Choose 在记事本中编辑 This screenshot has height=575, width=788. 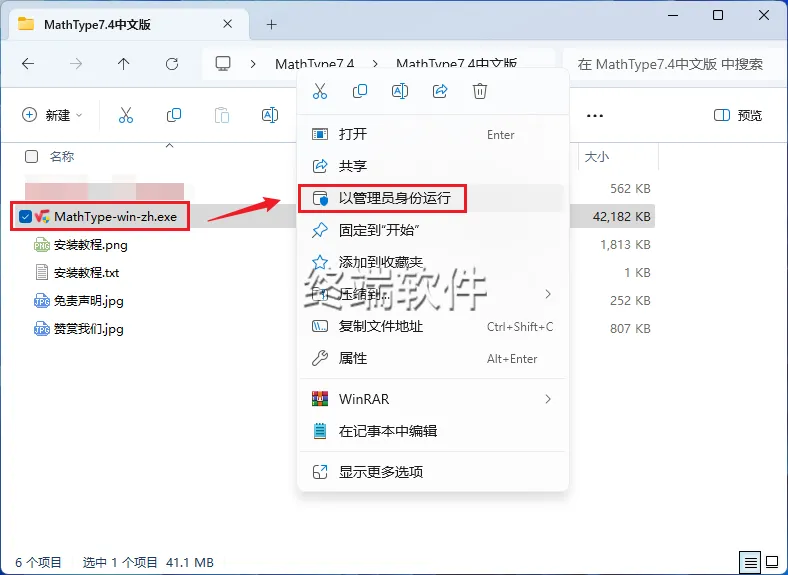pyautogui.click(x=433, y=431)
